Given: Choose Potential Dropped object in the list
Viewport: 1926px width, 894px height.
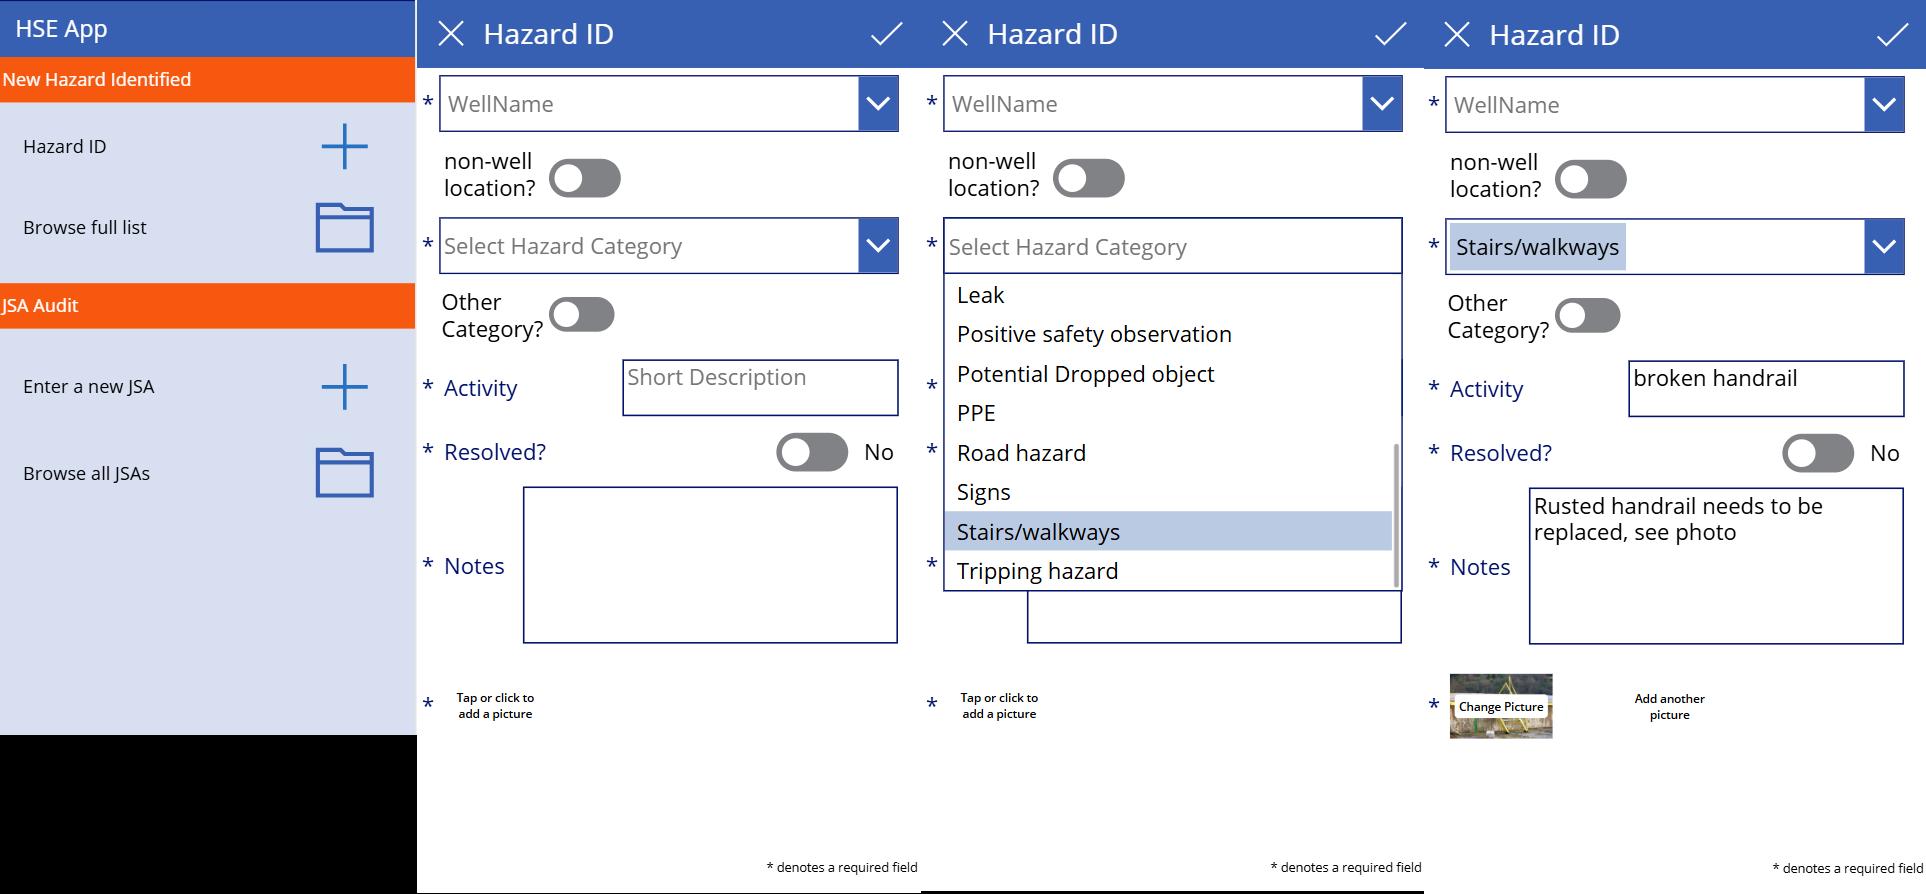Looking at the screenshot, I should (1085, 374).
